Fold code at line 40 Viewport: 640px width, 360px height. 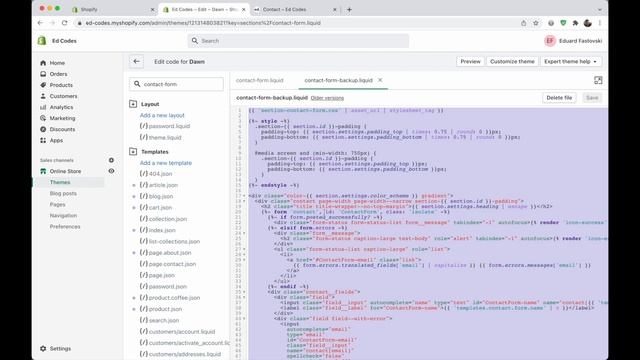coord(244,318)
